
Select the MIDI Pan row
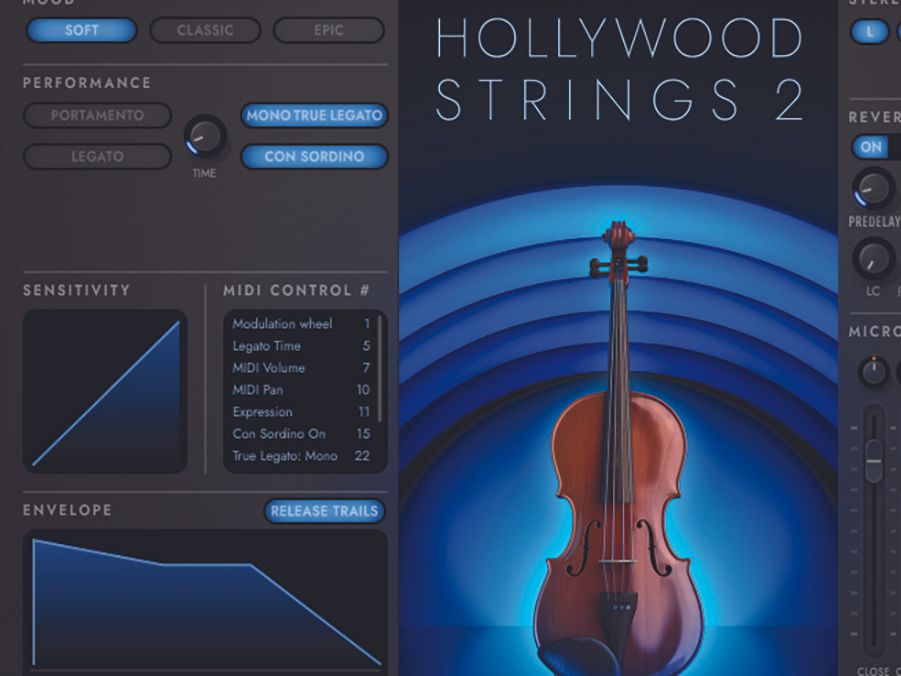point(301,389)
